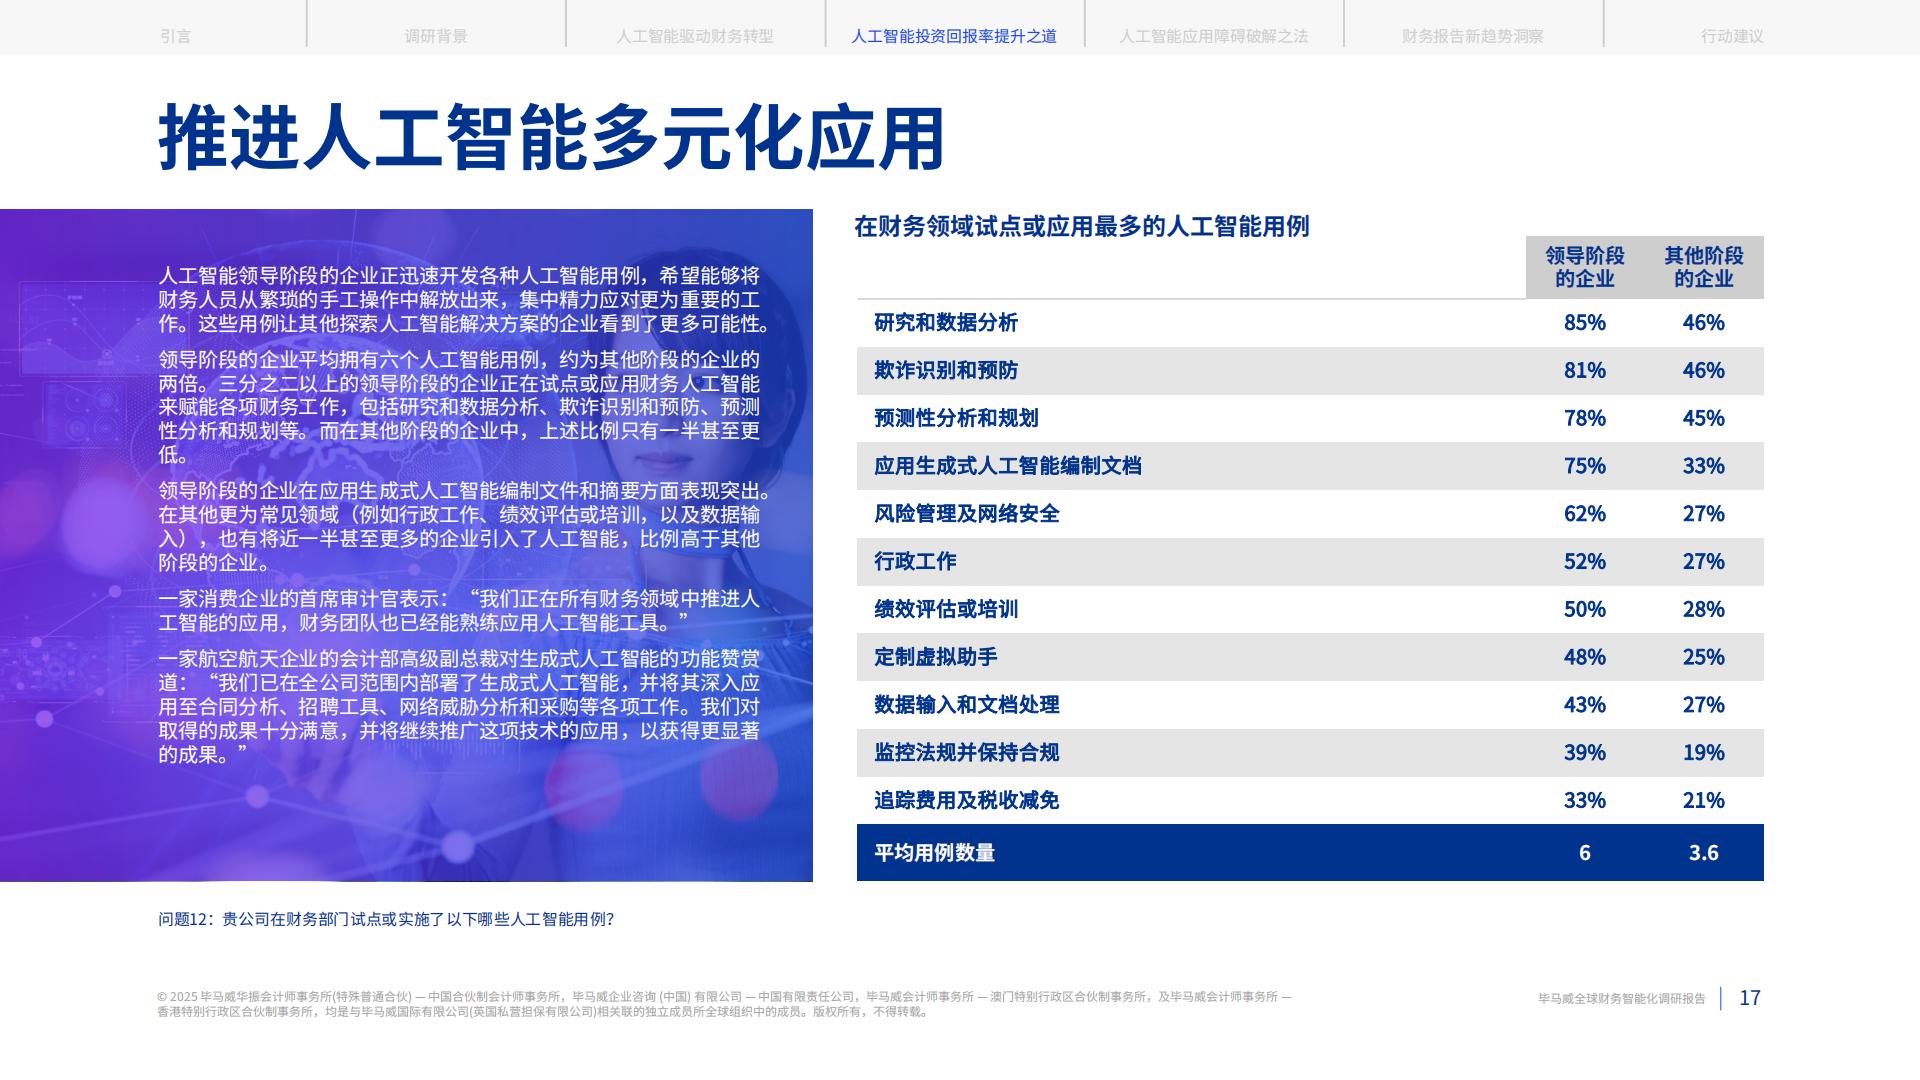Image resolution: width=1920 pixels, height=1080 pixels.
Task: Click the 毕马威全球财务智能化调研报告 footer title
Action: (1622, 998)
